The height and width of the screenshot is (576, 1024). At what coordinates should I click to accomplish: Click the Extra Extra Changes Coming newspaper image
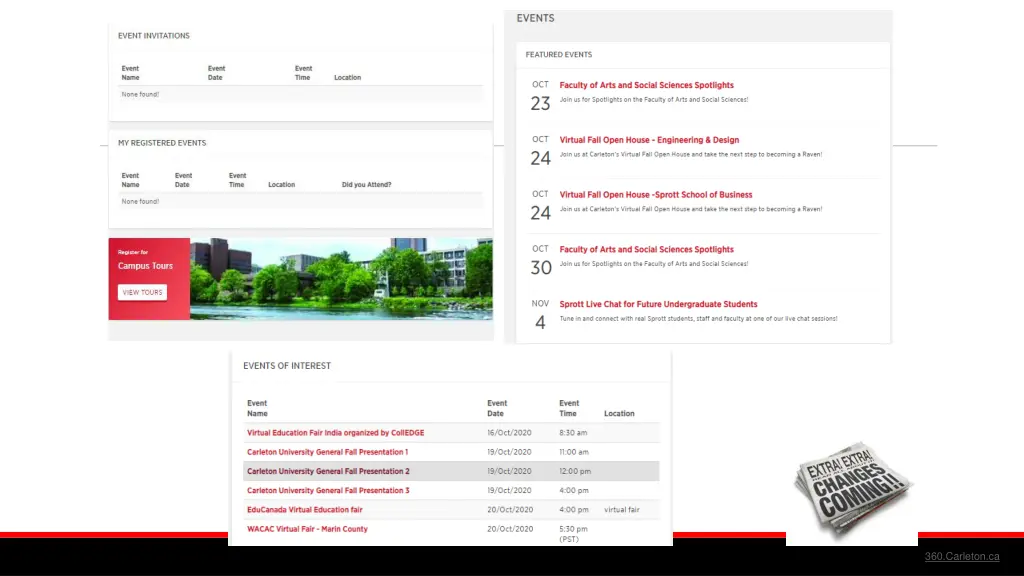(852, 490)
